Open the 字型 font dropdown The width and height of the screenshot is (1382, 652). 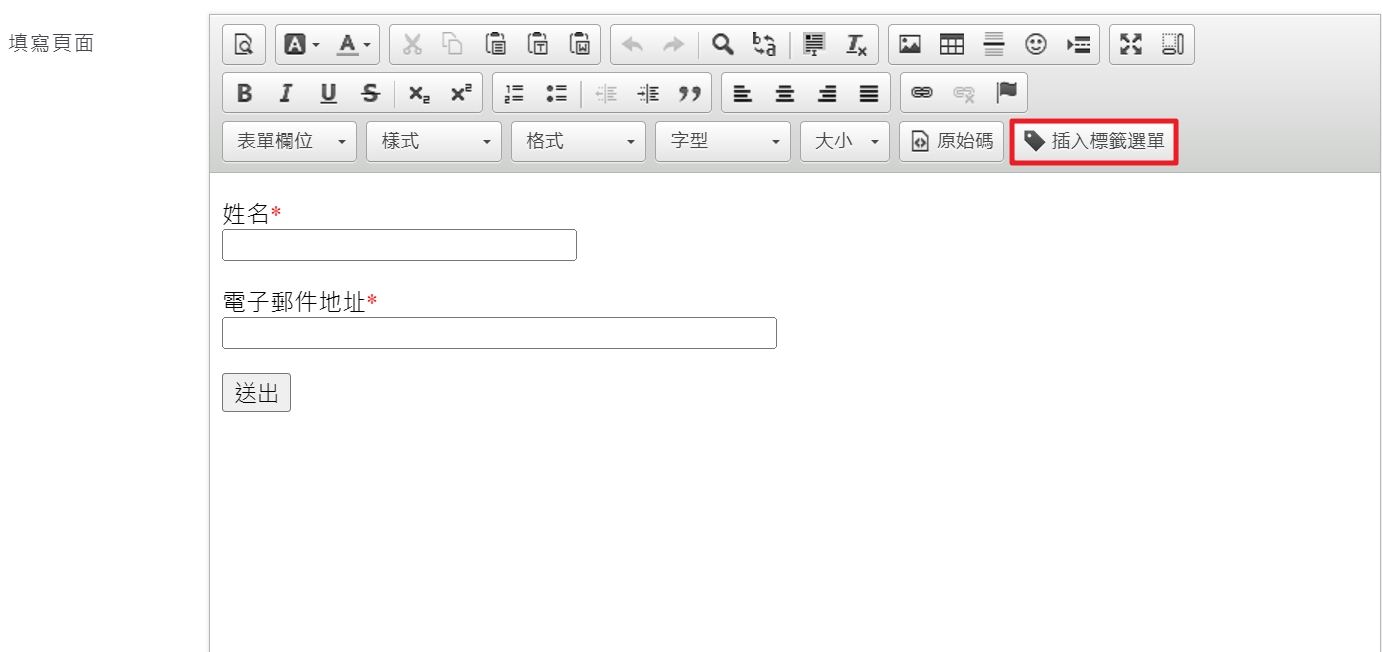click(x=723, y=141)
